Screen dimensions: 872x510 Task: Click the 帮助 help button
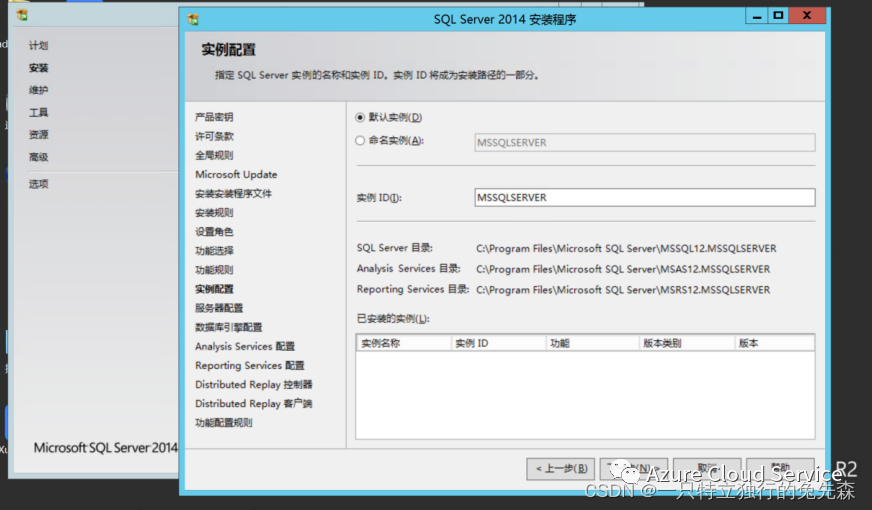(x=780, y=468)
